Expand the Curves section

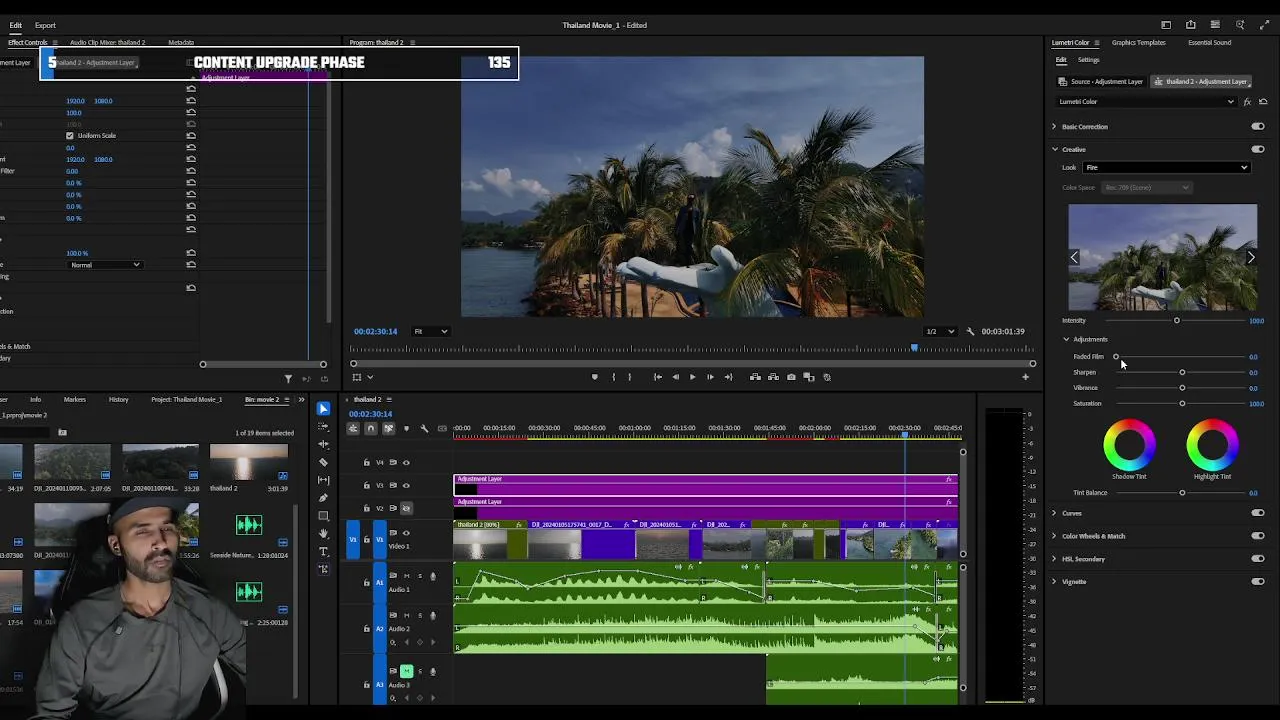1054,514
